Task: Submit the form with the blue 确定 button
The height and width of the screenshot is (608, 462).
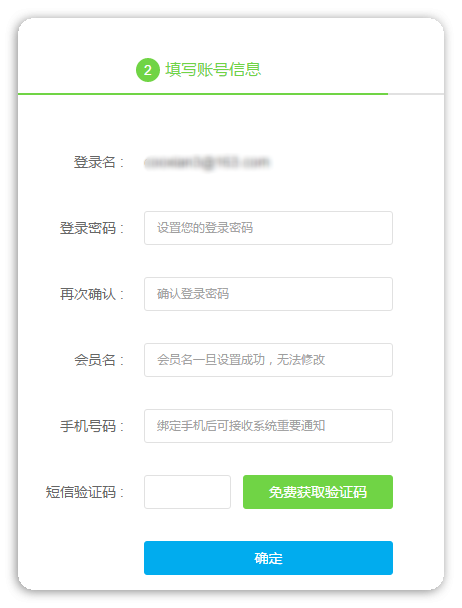Action: click(x=268, y=558)
